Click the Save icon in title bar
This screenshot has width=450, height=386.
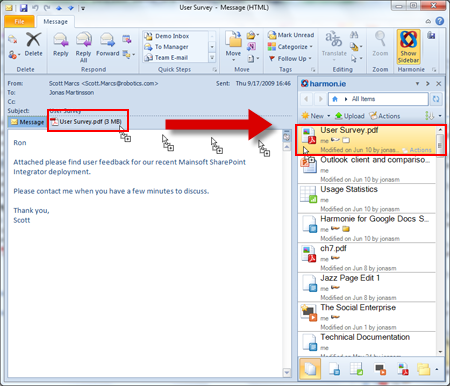23,8
